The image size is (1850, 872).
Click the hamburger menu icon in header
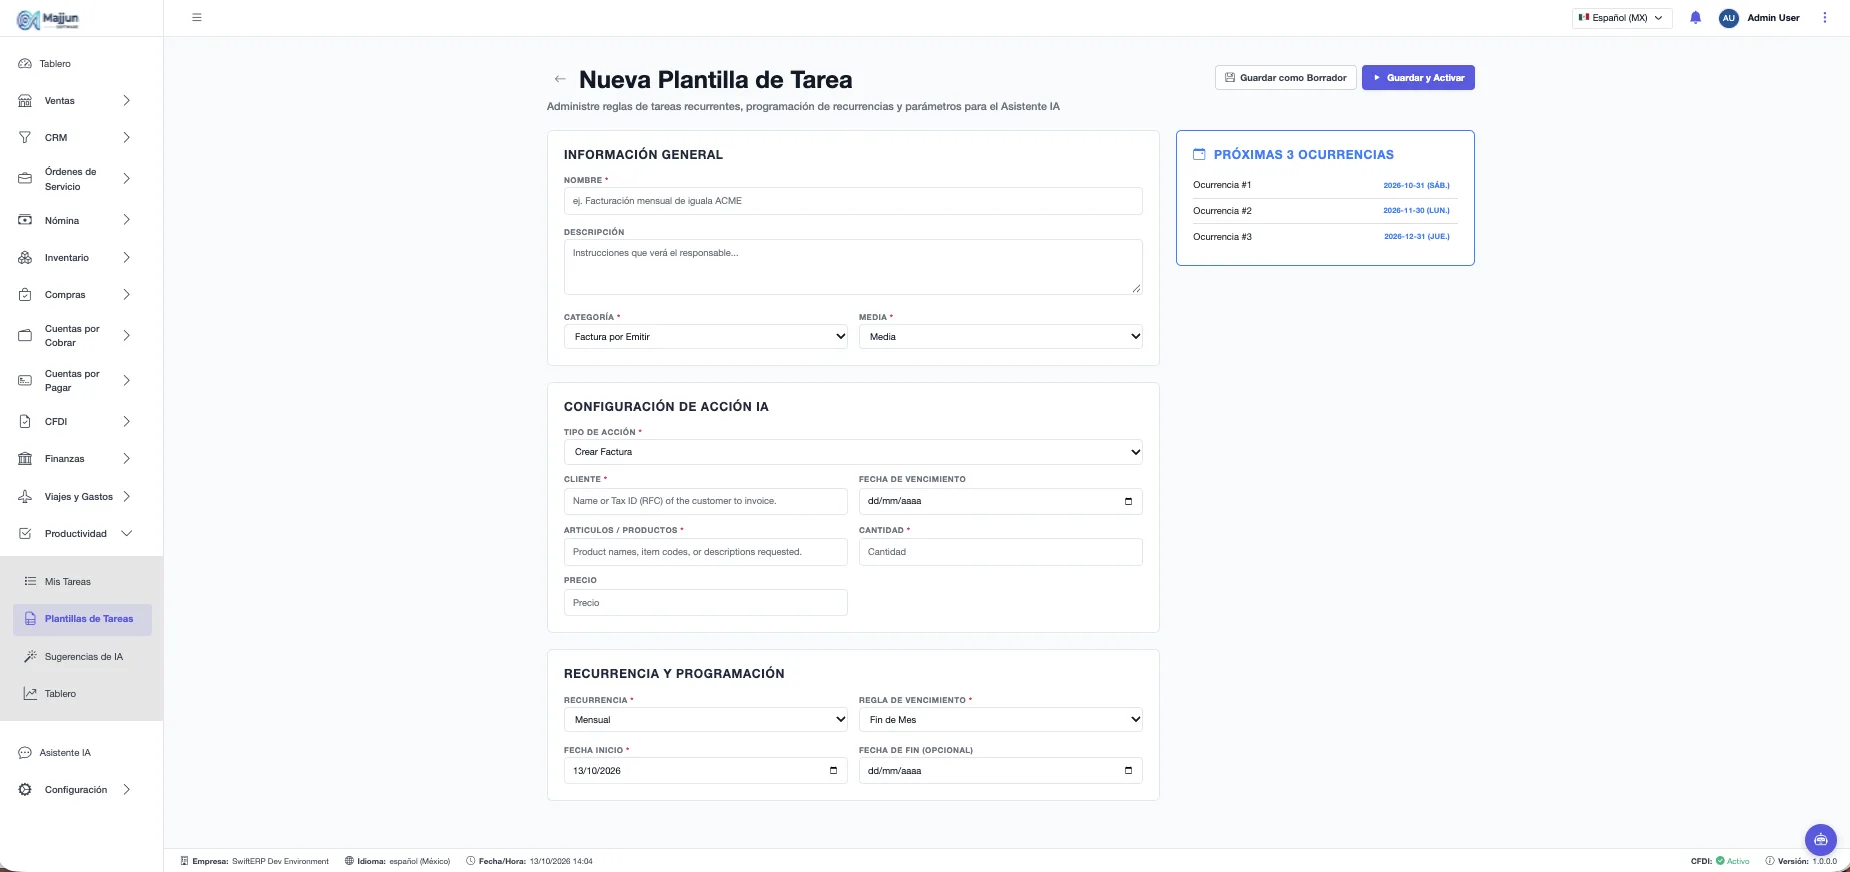[x=197, y=17]
